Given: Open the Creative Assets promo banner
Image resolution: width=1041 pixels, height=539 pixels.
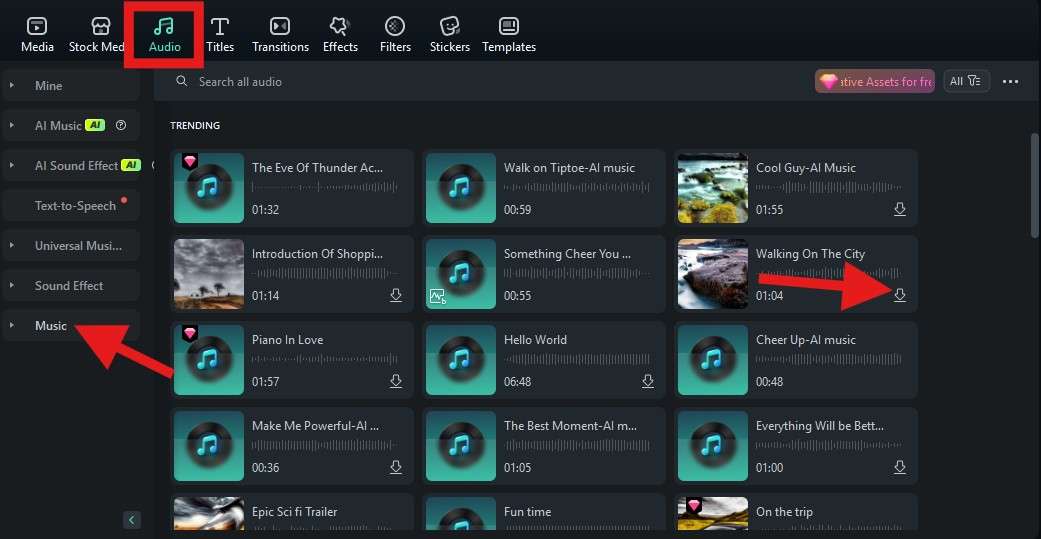Looking at the screenshot, I should (x=874, y=81).
